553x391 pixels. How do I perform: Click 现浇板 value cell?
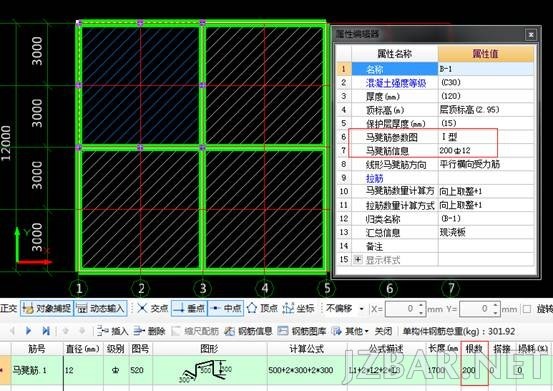coord(486,232)
